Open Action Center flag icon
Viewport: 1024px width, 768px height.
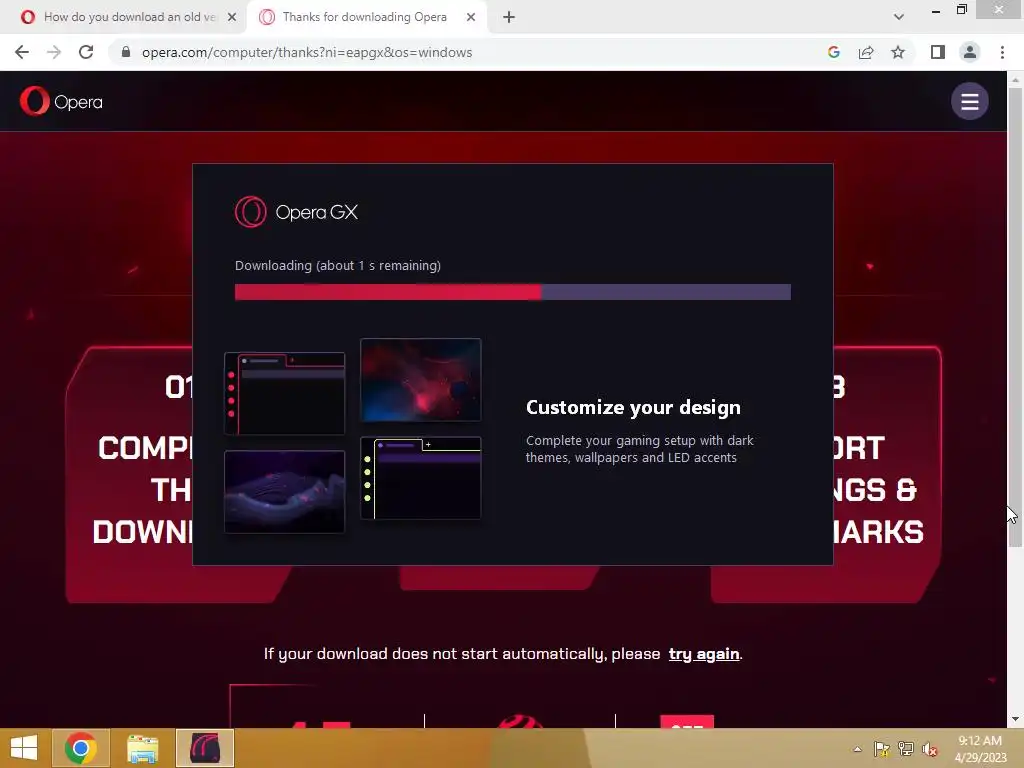pos(882,749)
